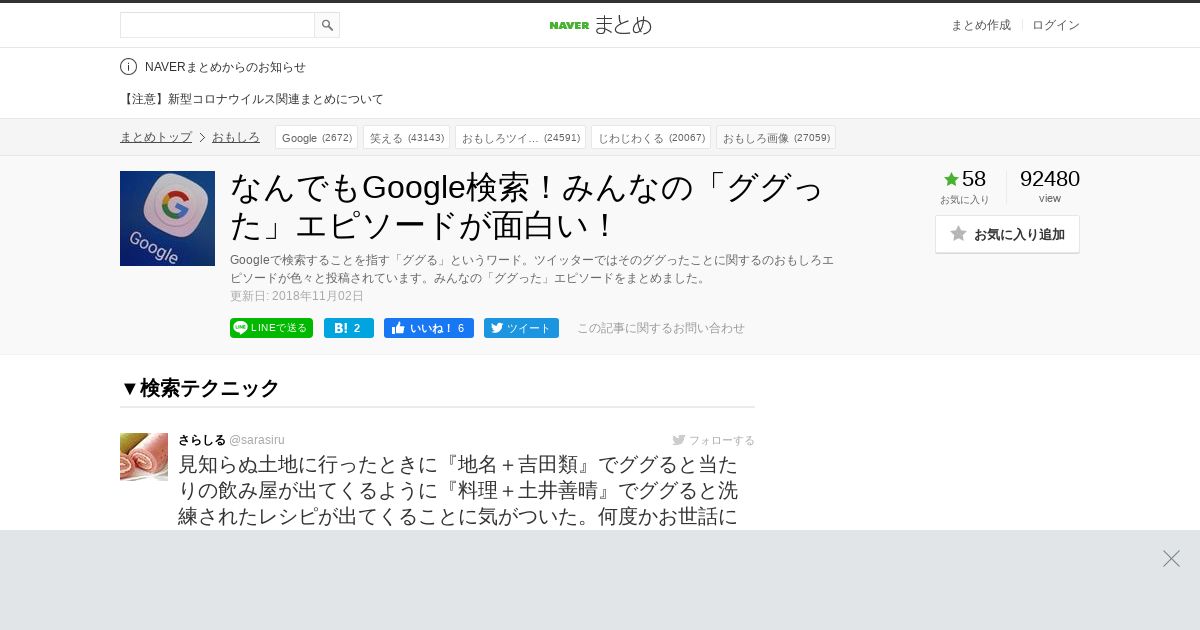Click the article title なんでもGoogle検索
This screenshot has width=1200, height=630.
pyautogui.click(x=528, y=206)
